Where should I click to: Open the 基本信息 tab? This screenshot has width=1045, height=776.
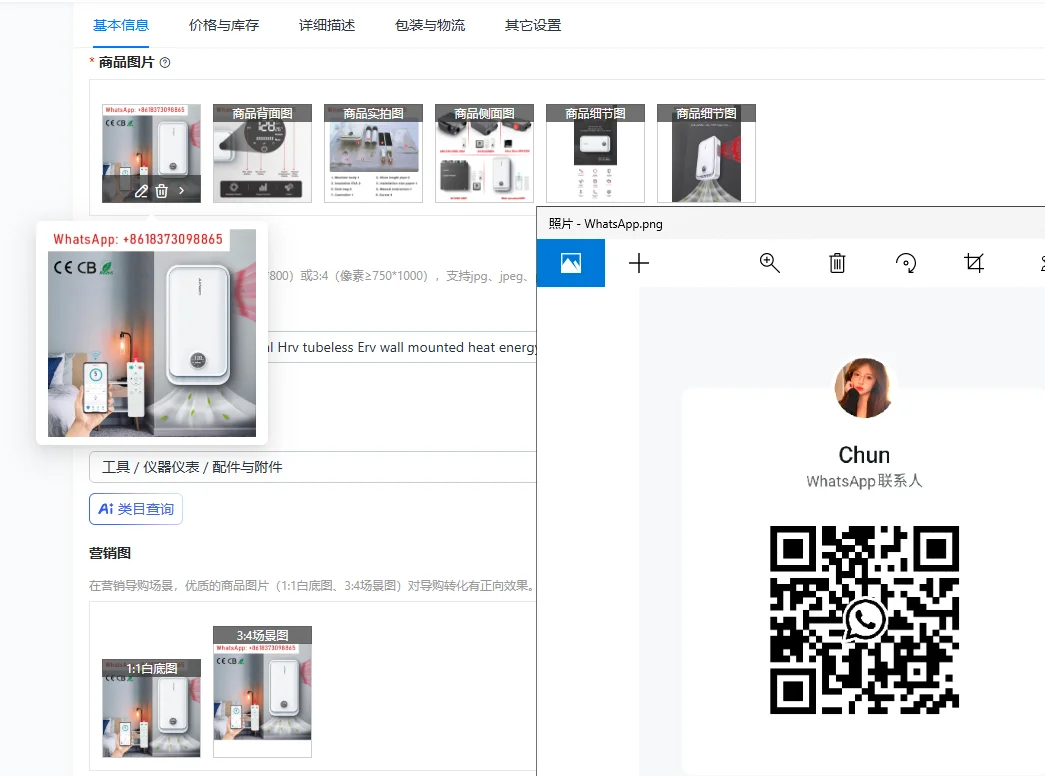click(x=121, y=25)
